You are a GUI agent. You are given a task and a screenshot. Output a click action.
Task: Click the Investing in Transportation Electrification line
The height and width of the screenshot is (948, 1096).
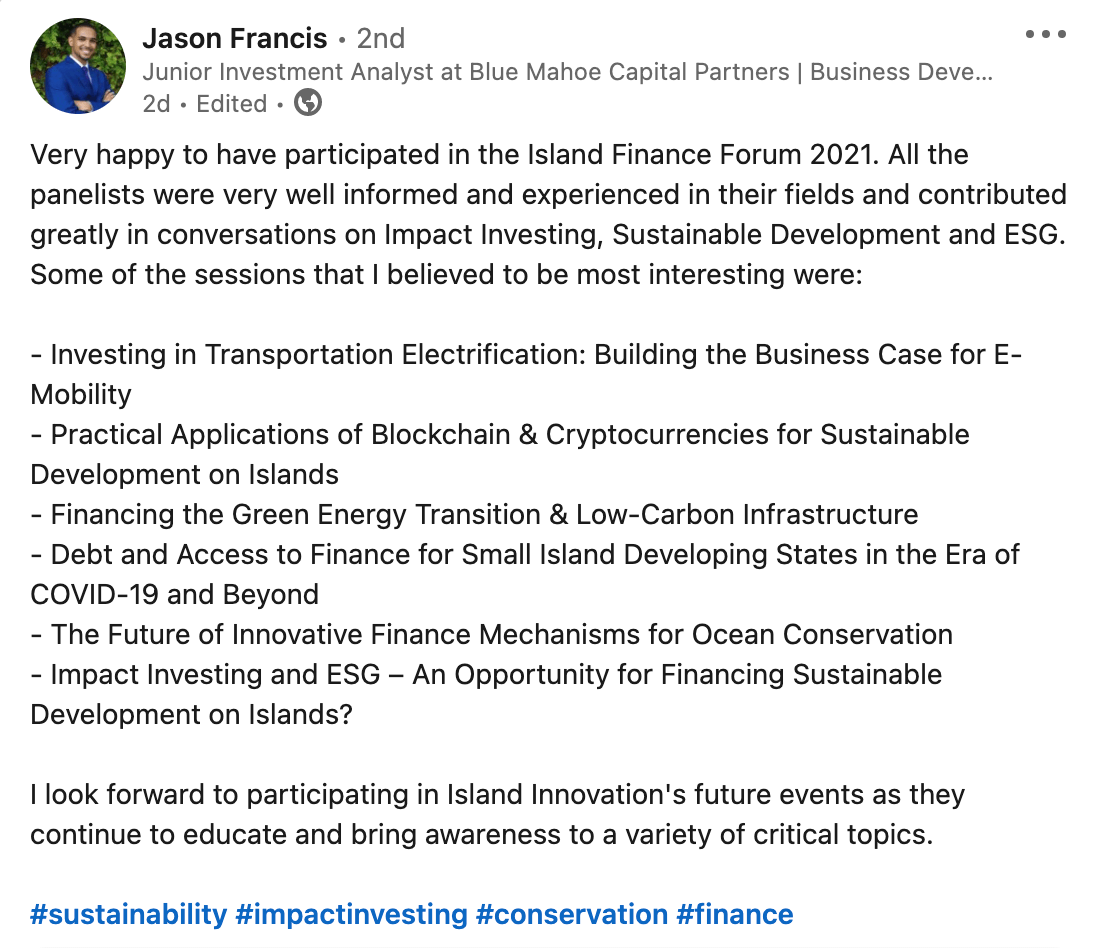[526, 375]
